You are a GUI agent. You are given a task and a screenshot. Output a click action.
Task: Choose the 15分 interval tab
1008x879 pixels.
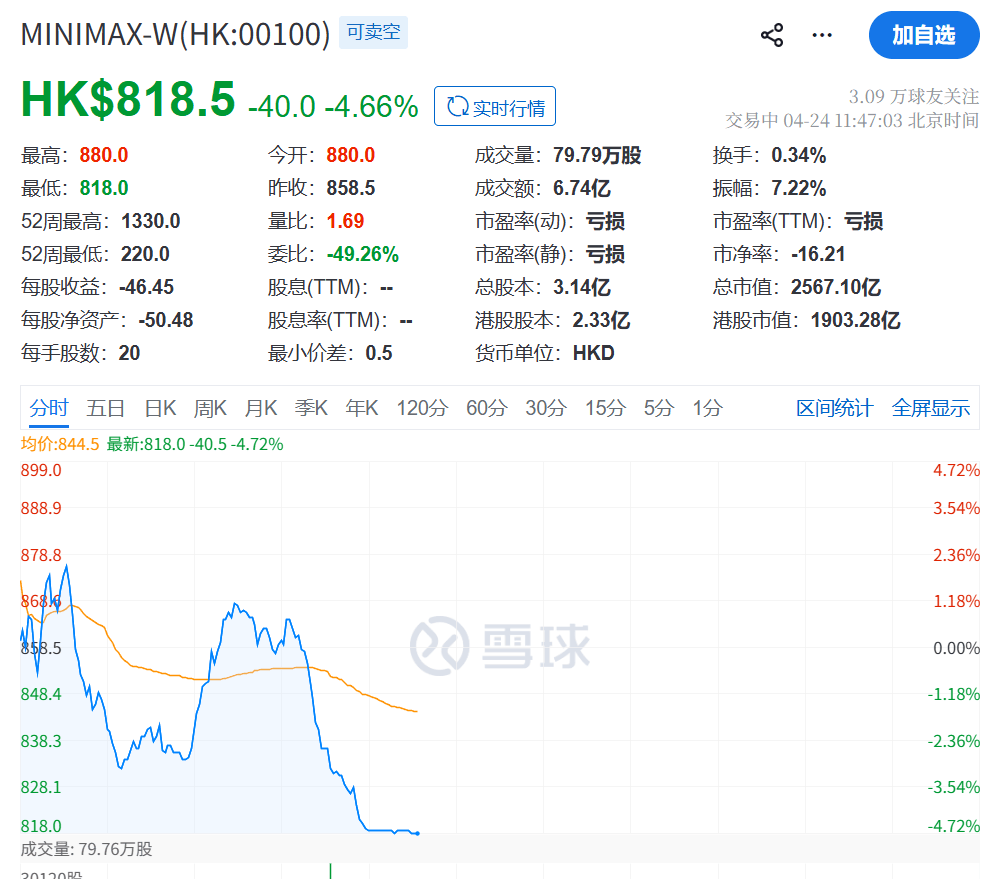click(x=605, y=408)
